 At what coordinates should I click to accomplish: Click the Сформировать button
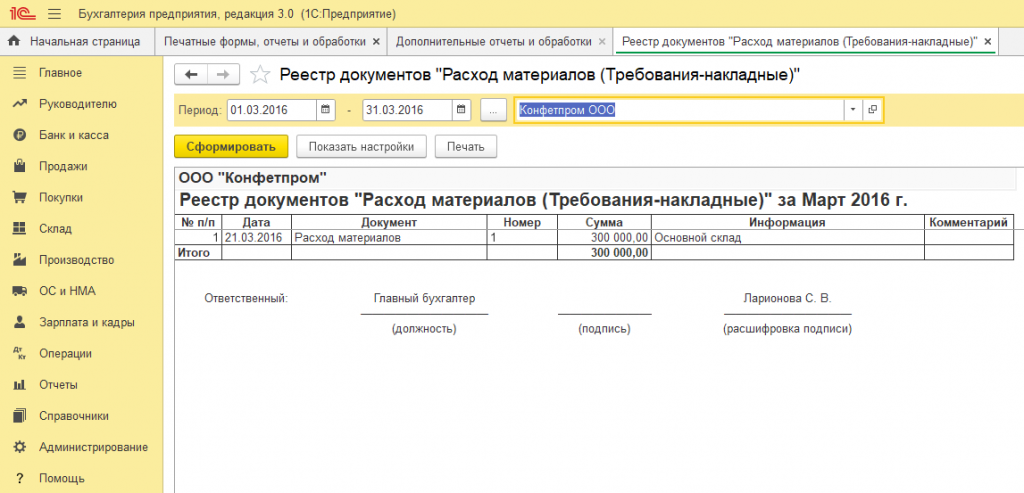click(x=231, y=146)
